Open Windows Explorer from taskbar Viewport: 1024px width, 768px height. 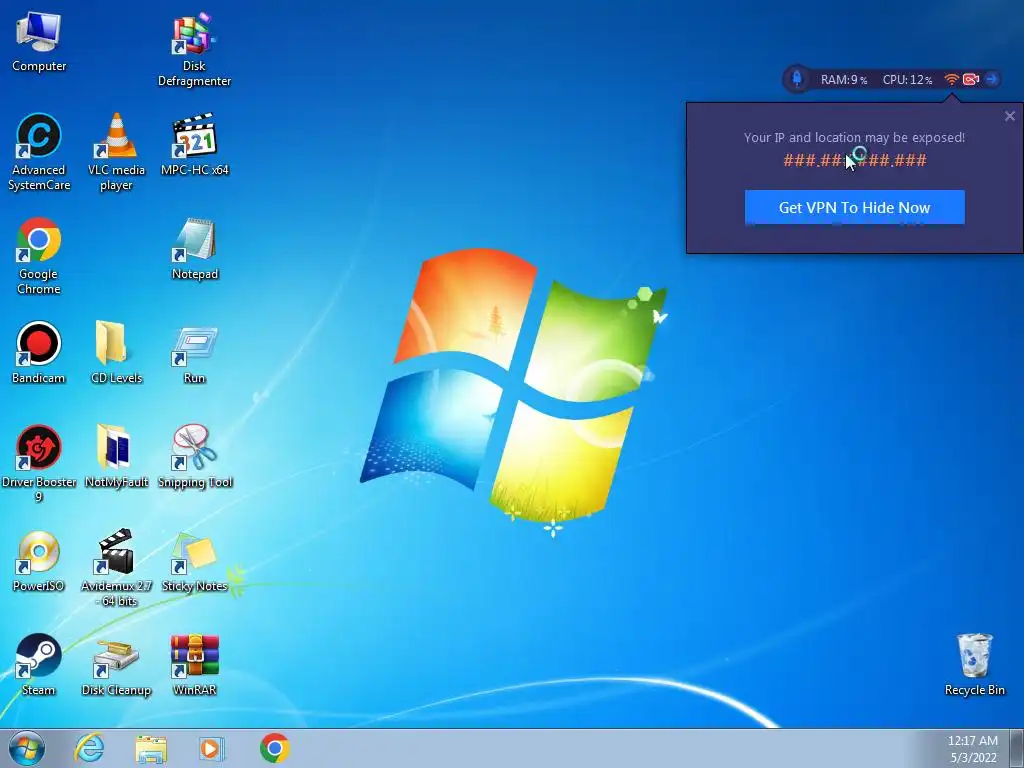[x=151, y=748]
